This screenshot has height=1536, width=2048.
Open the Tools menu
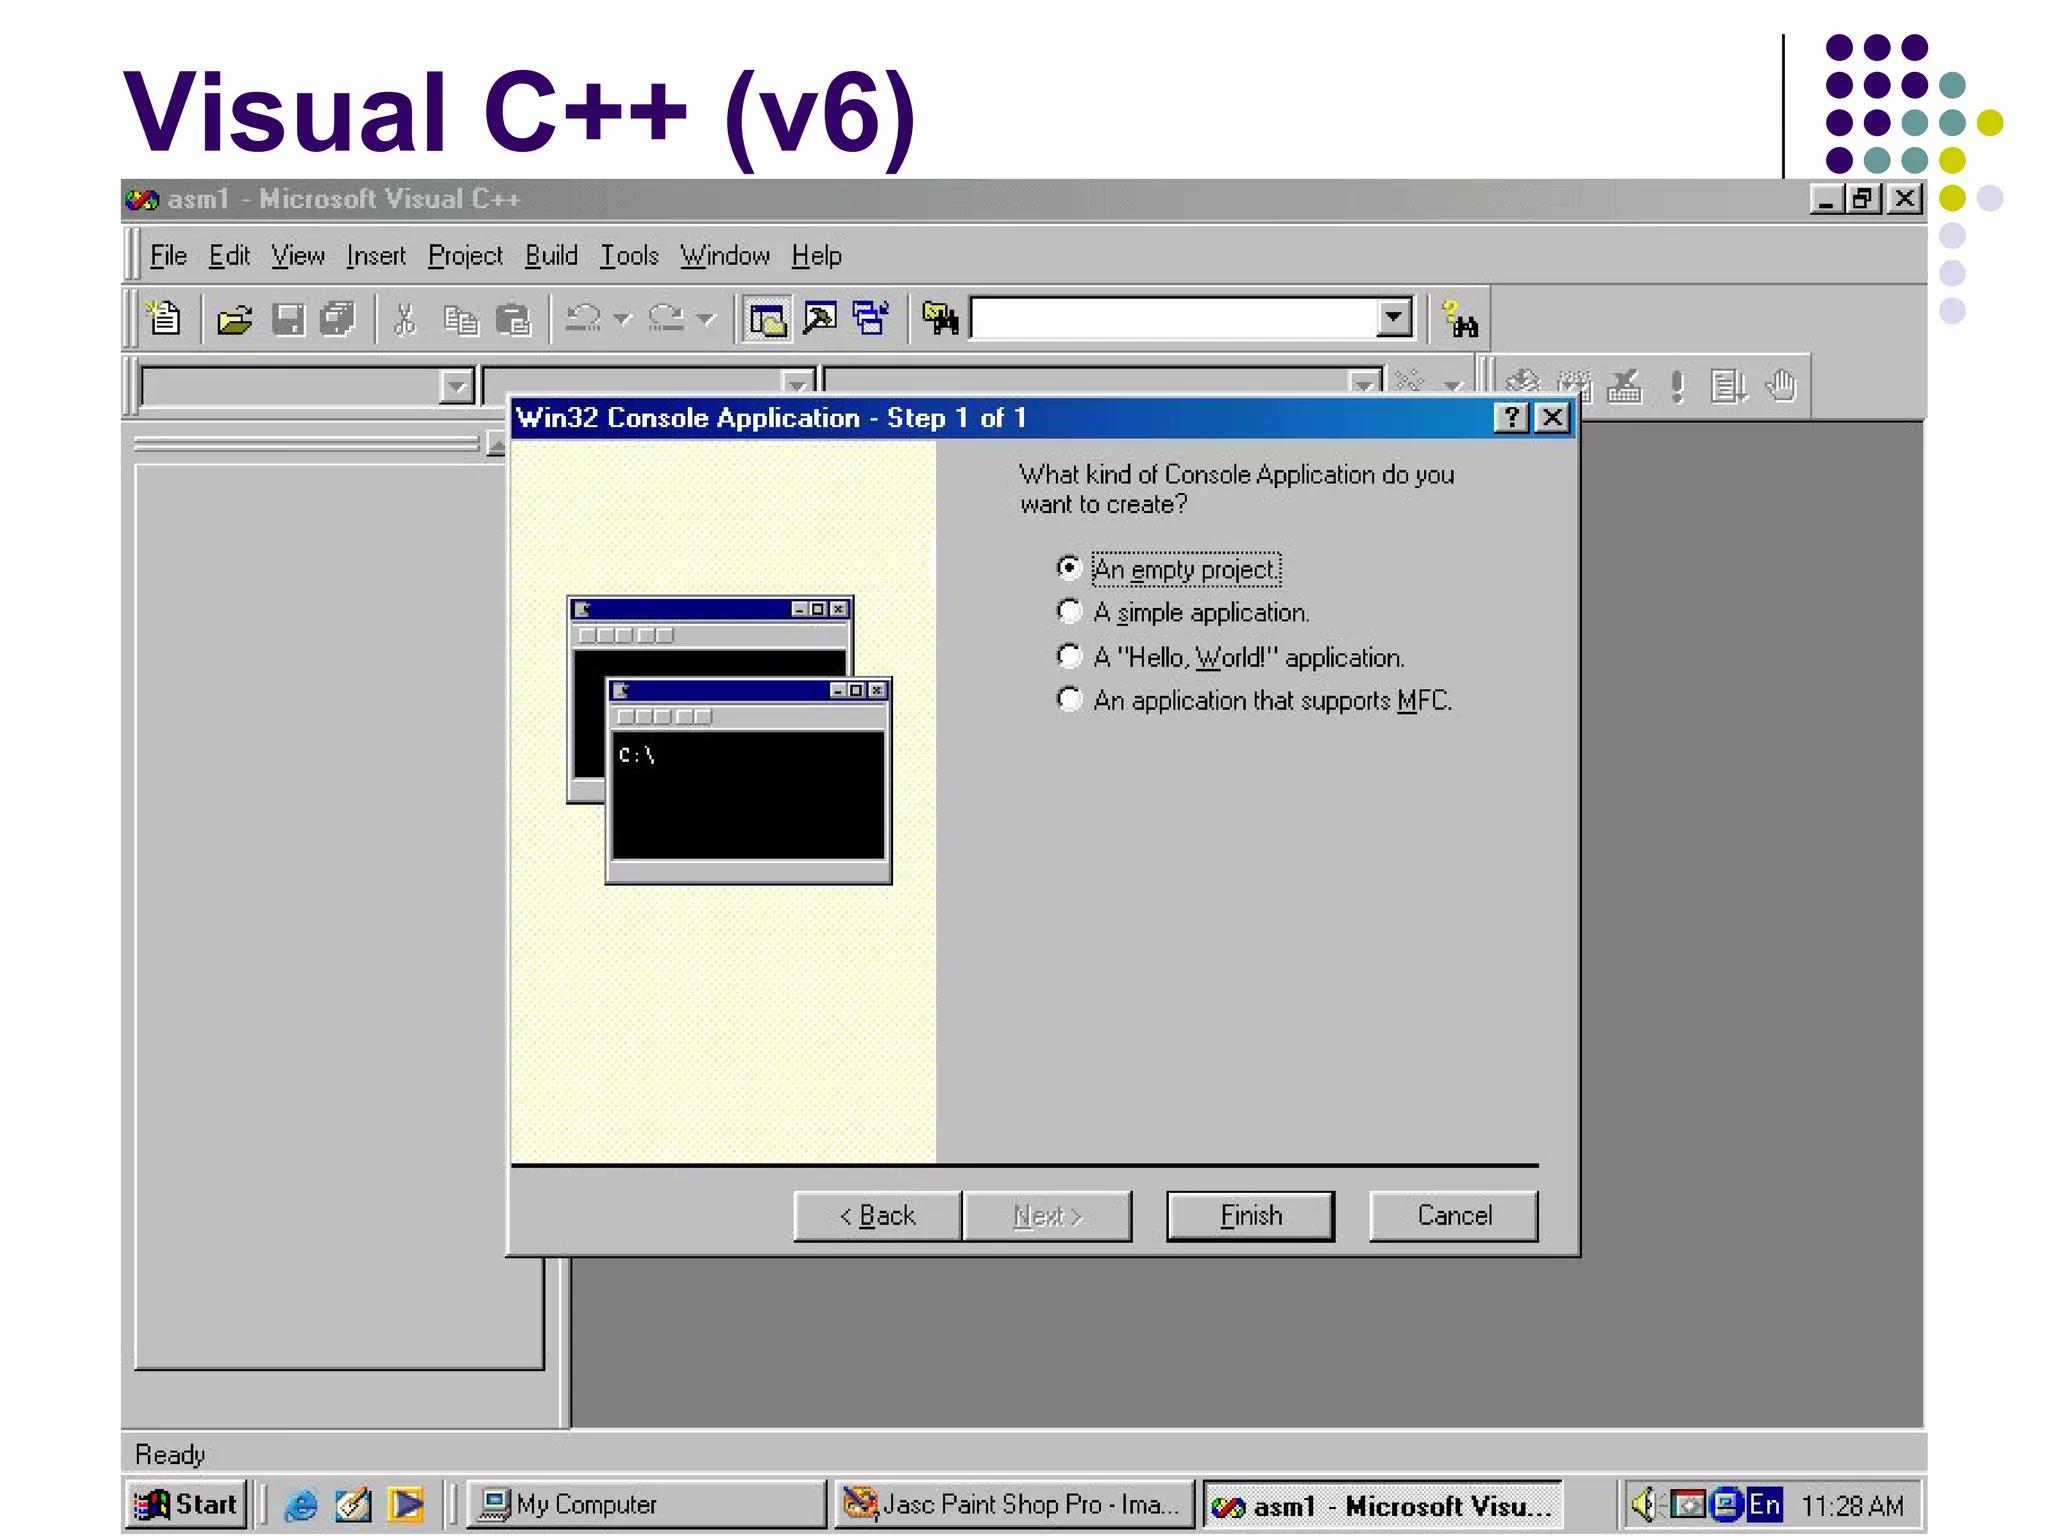(629, 256)
